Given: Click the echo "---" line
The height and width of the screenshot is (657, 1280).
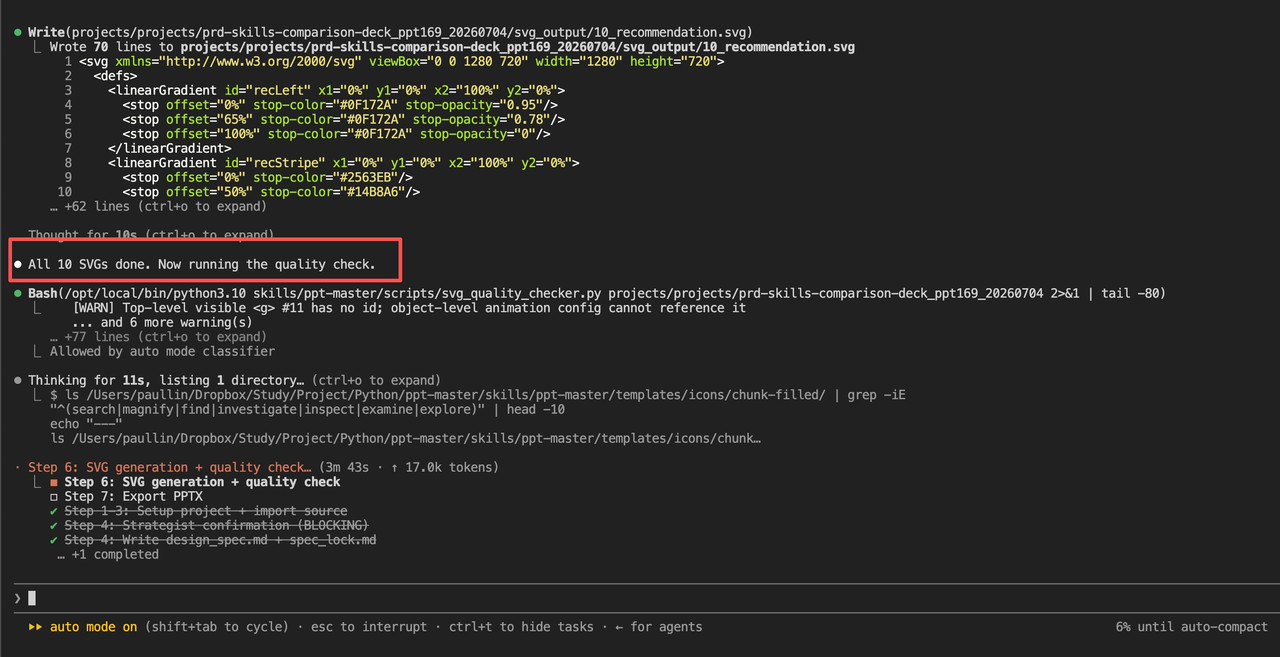Looking at the screenshot, I should point(86,424).
